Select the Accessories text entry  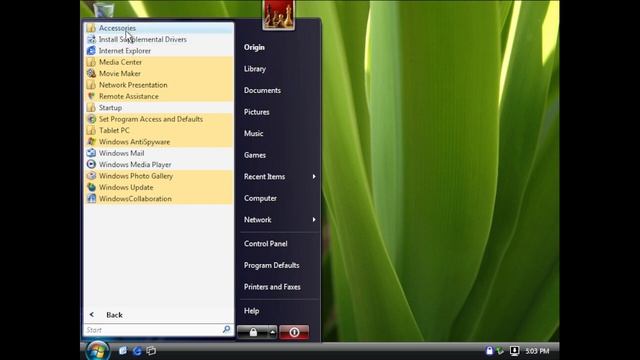(x=117, y=28)
